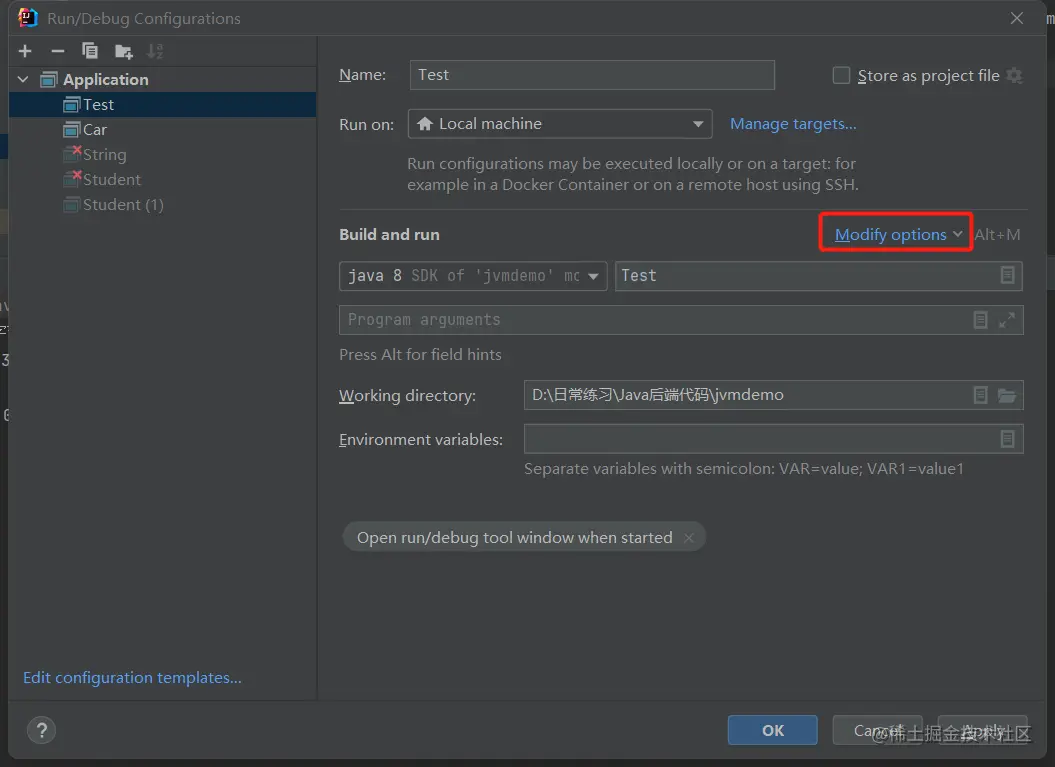Screen dimensions: 1055x767
Task: Click the Cancel button
Action: [877, 730]
